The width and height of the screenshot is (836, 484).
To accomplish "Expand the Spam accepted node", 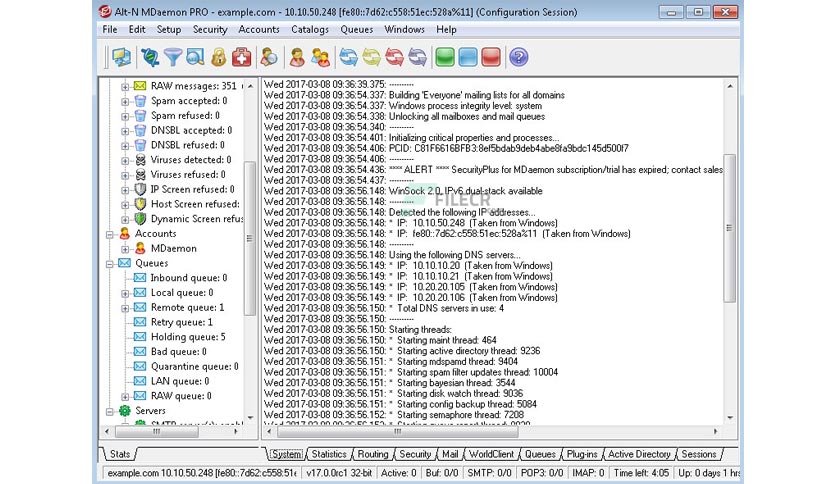I will [125, 101].
